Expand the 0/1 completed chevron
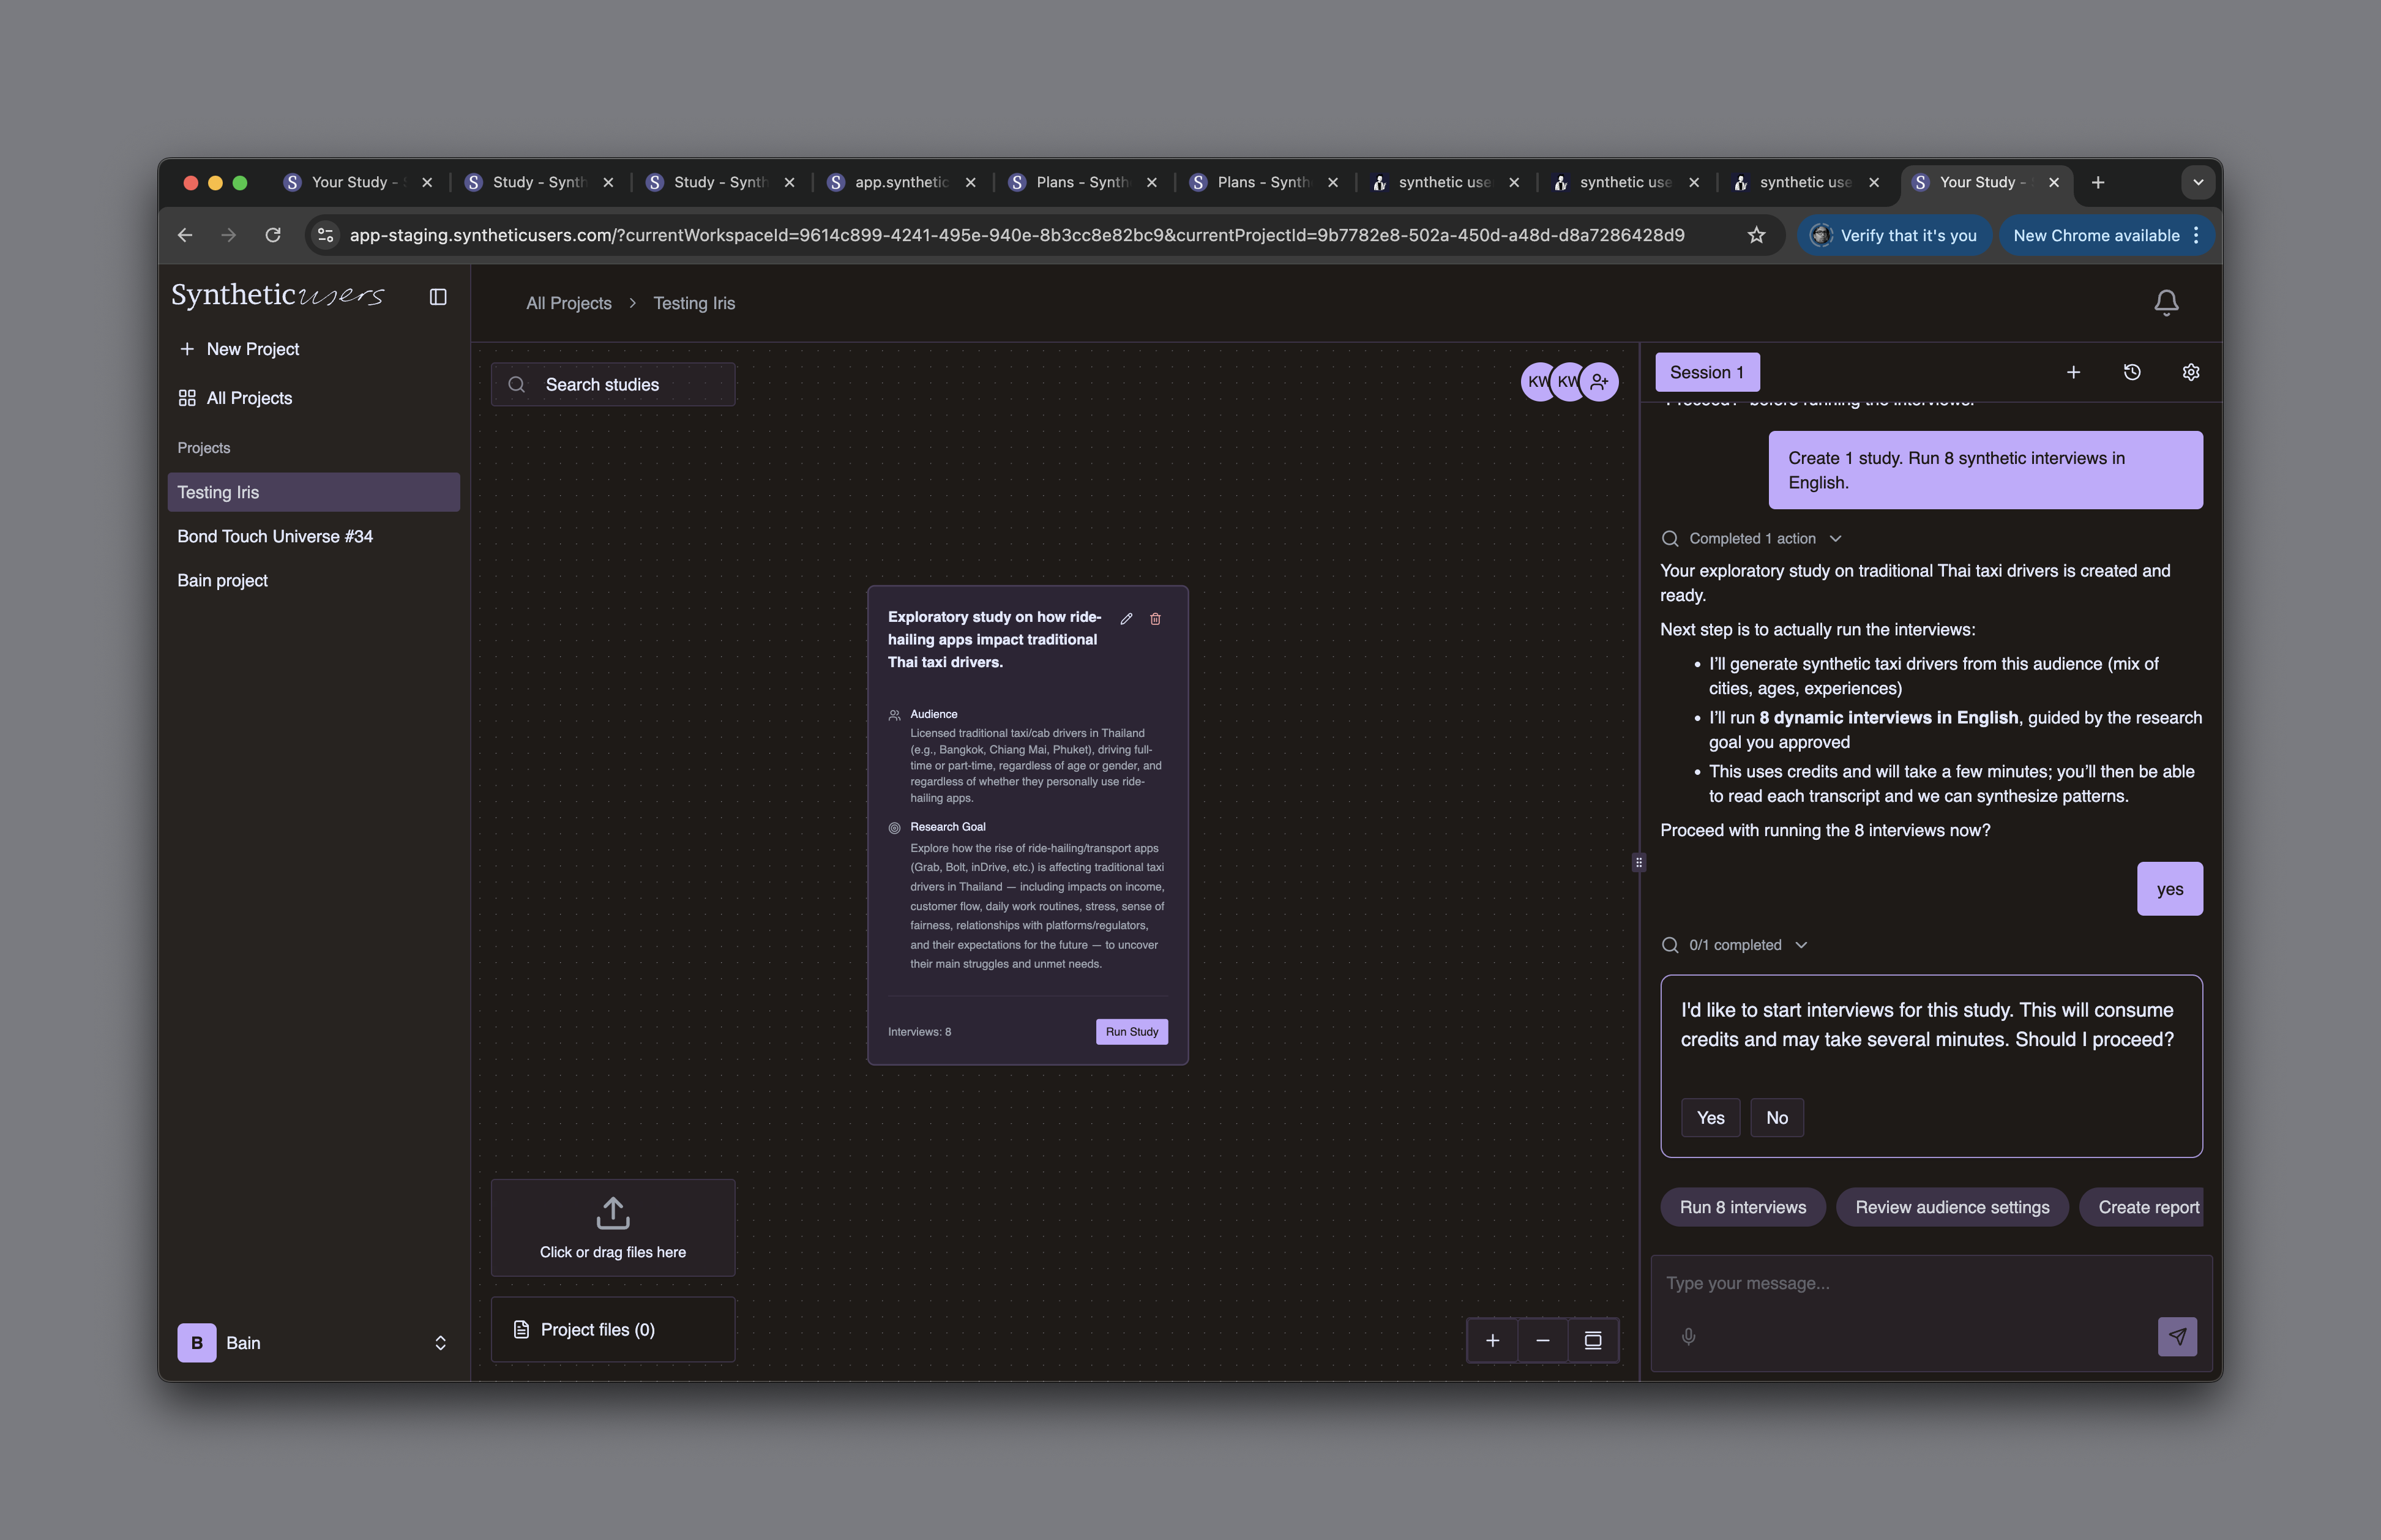 click(1801, 945)
